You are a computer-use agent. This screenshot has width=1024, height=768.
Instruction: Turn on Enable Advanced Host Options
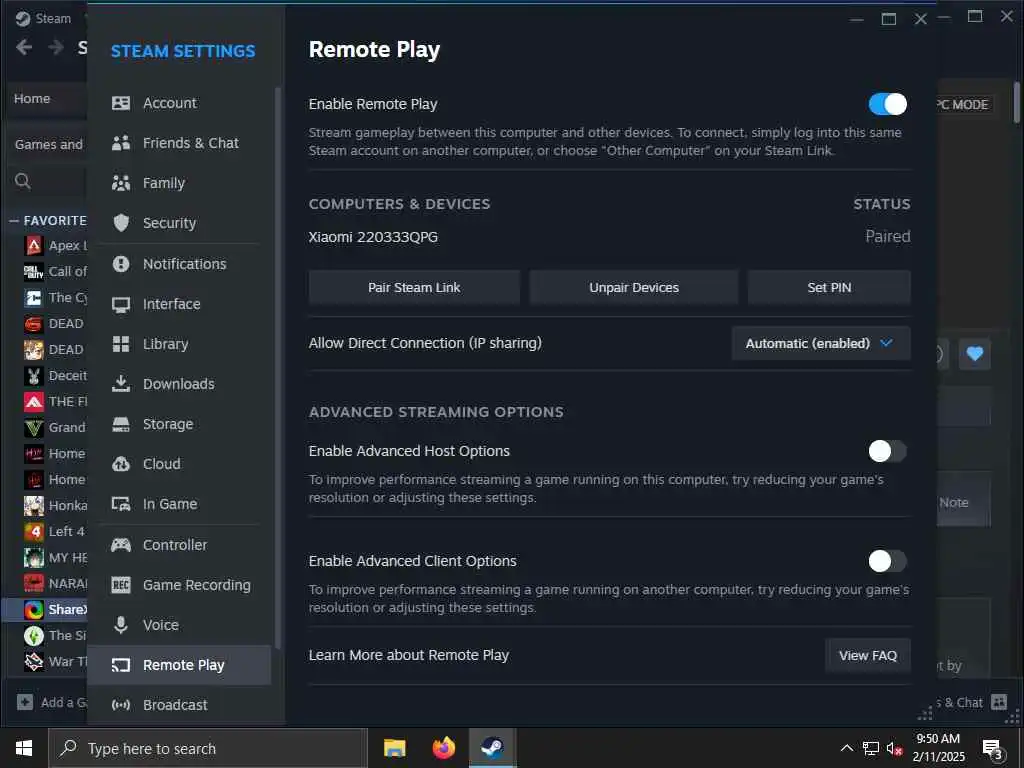point(887,451)
